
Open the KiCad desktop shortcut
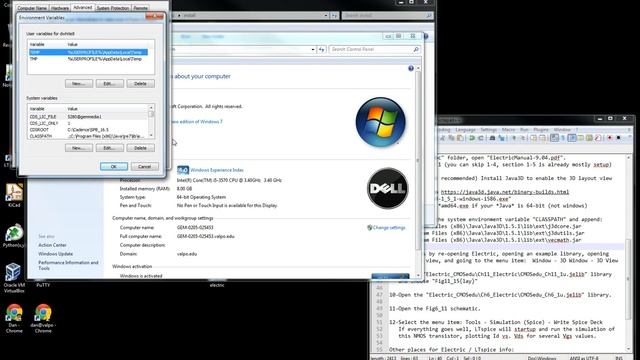tap(14, 195)
